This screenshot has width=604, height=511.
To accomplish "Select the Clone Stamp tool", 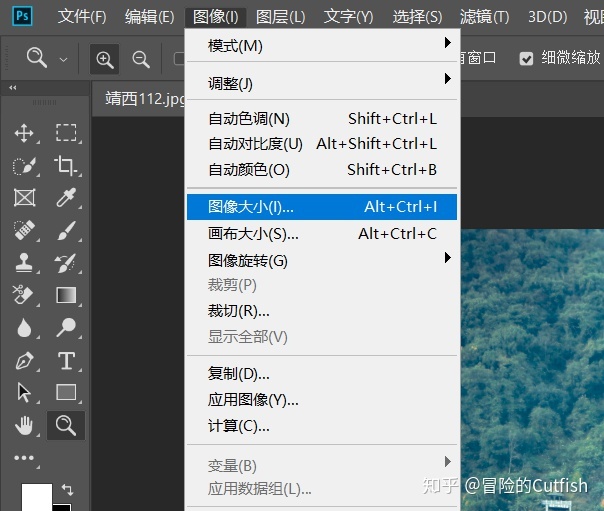I will (24, 263).
